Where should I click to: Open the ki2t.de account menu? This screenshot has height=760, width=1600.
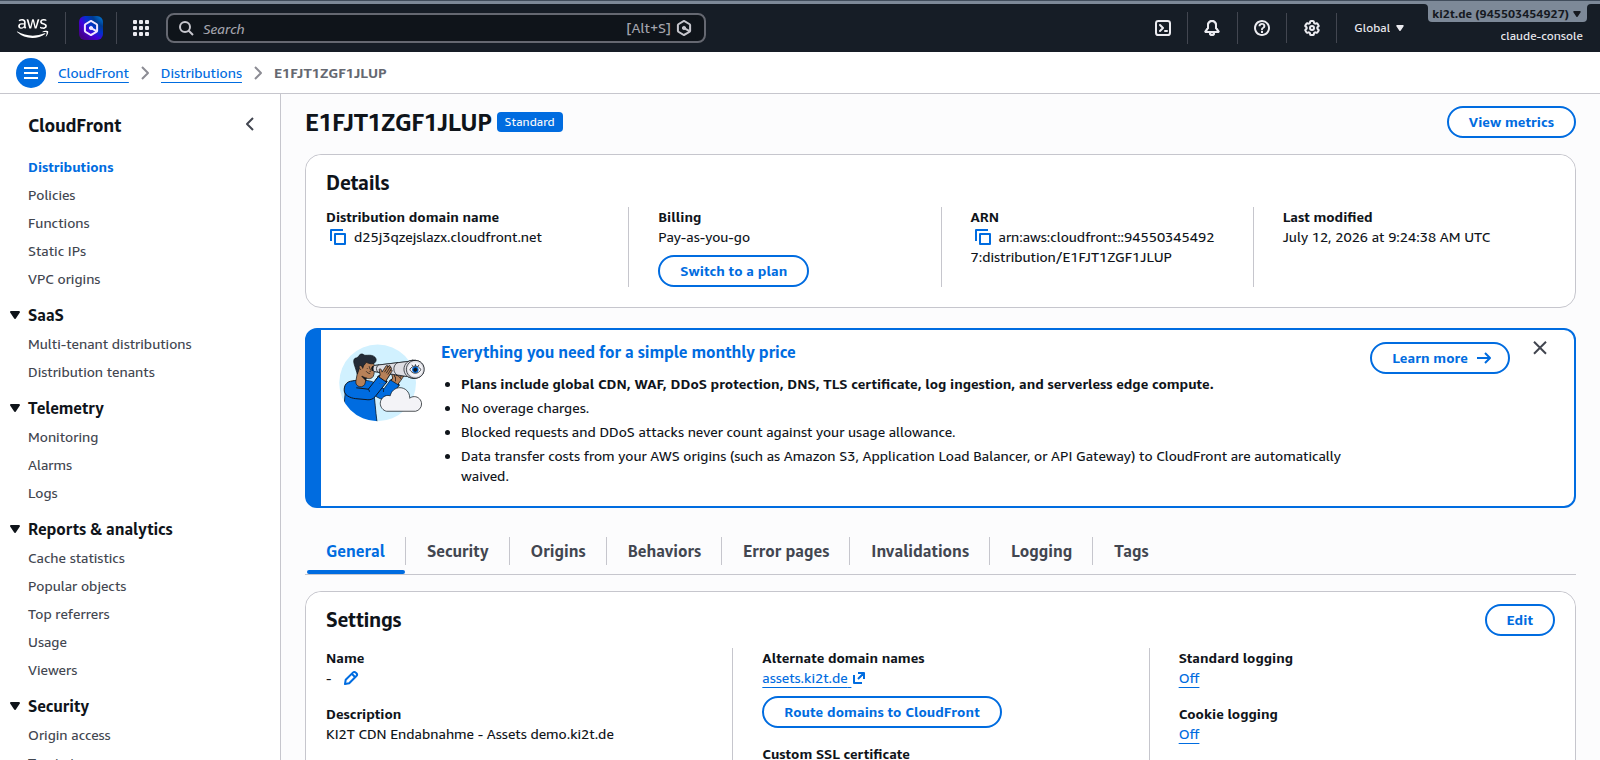[x=1506, y=14]
